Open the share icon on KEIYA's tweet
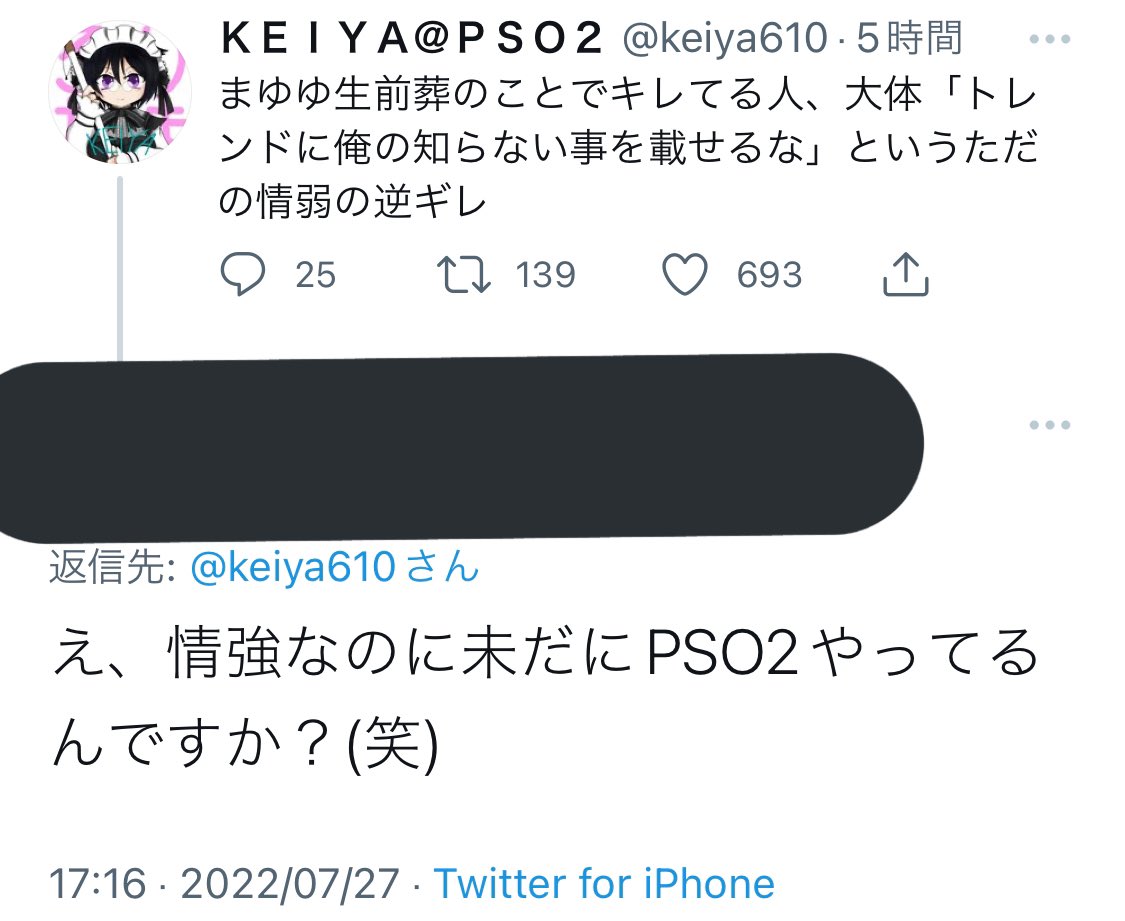 905,274
